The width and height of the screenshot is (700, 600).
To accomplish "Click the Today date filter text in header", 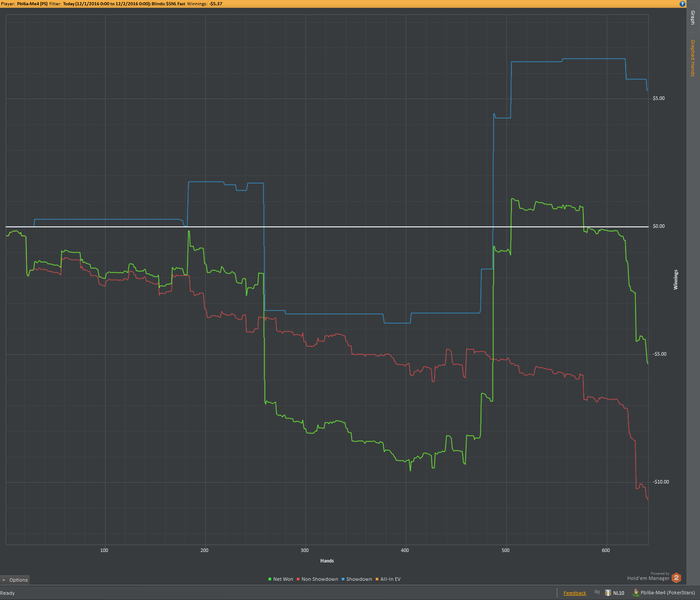I will 106,4.
